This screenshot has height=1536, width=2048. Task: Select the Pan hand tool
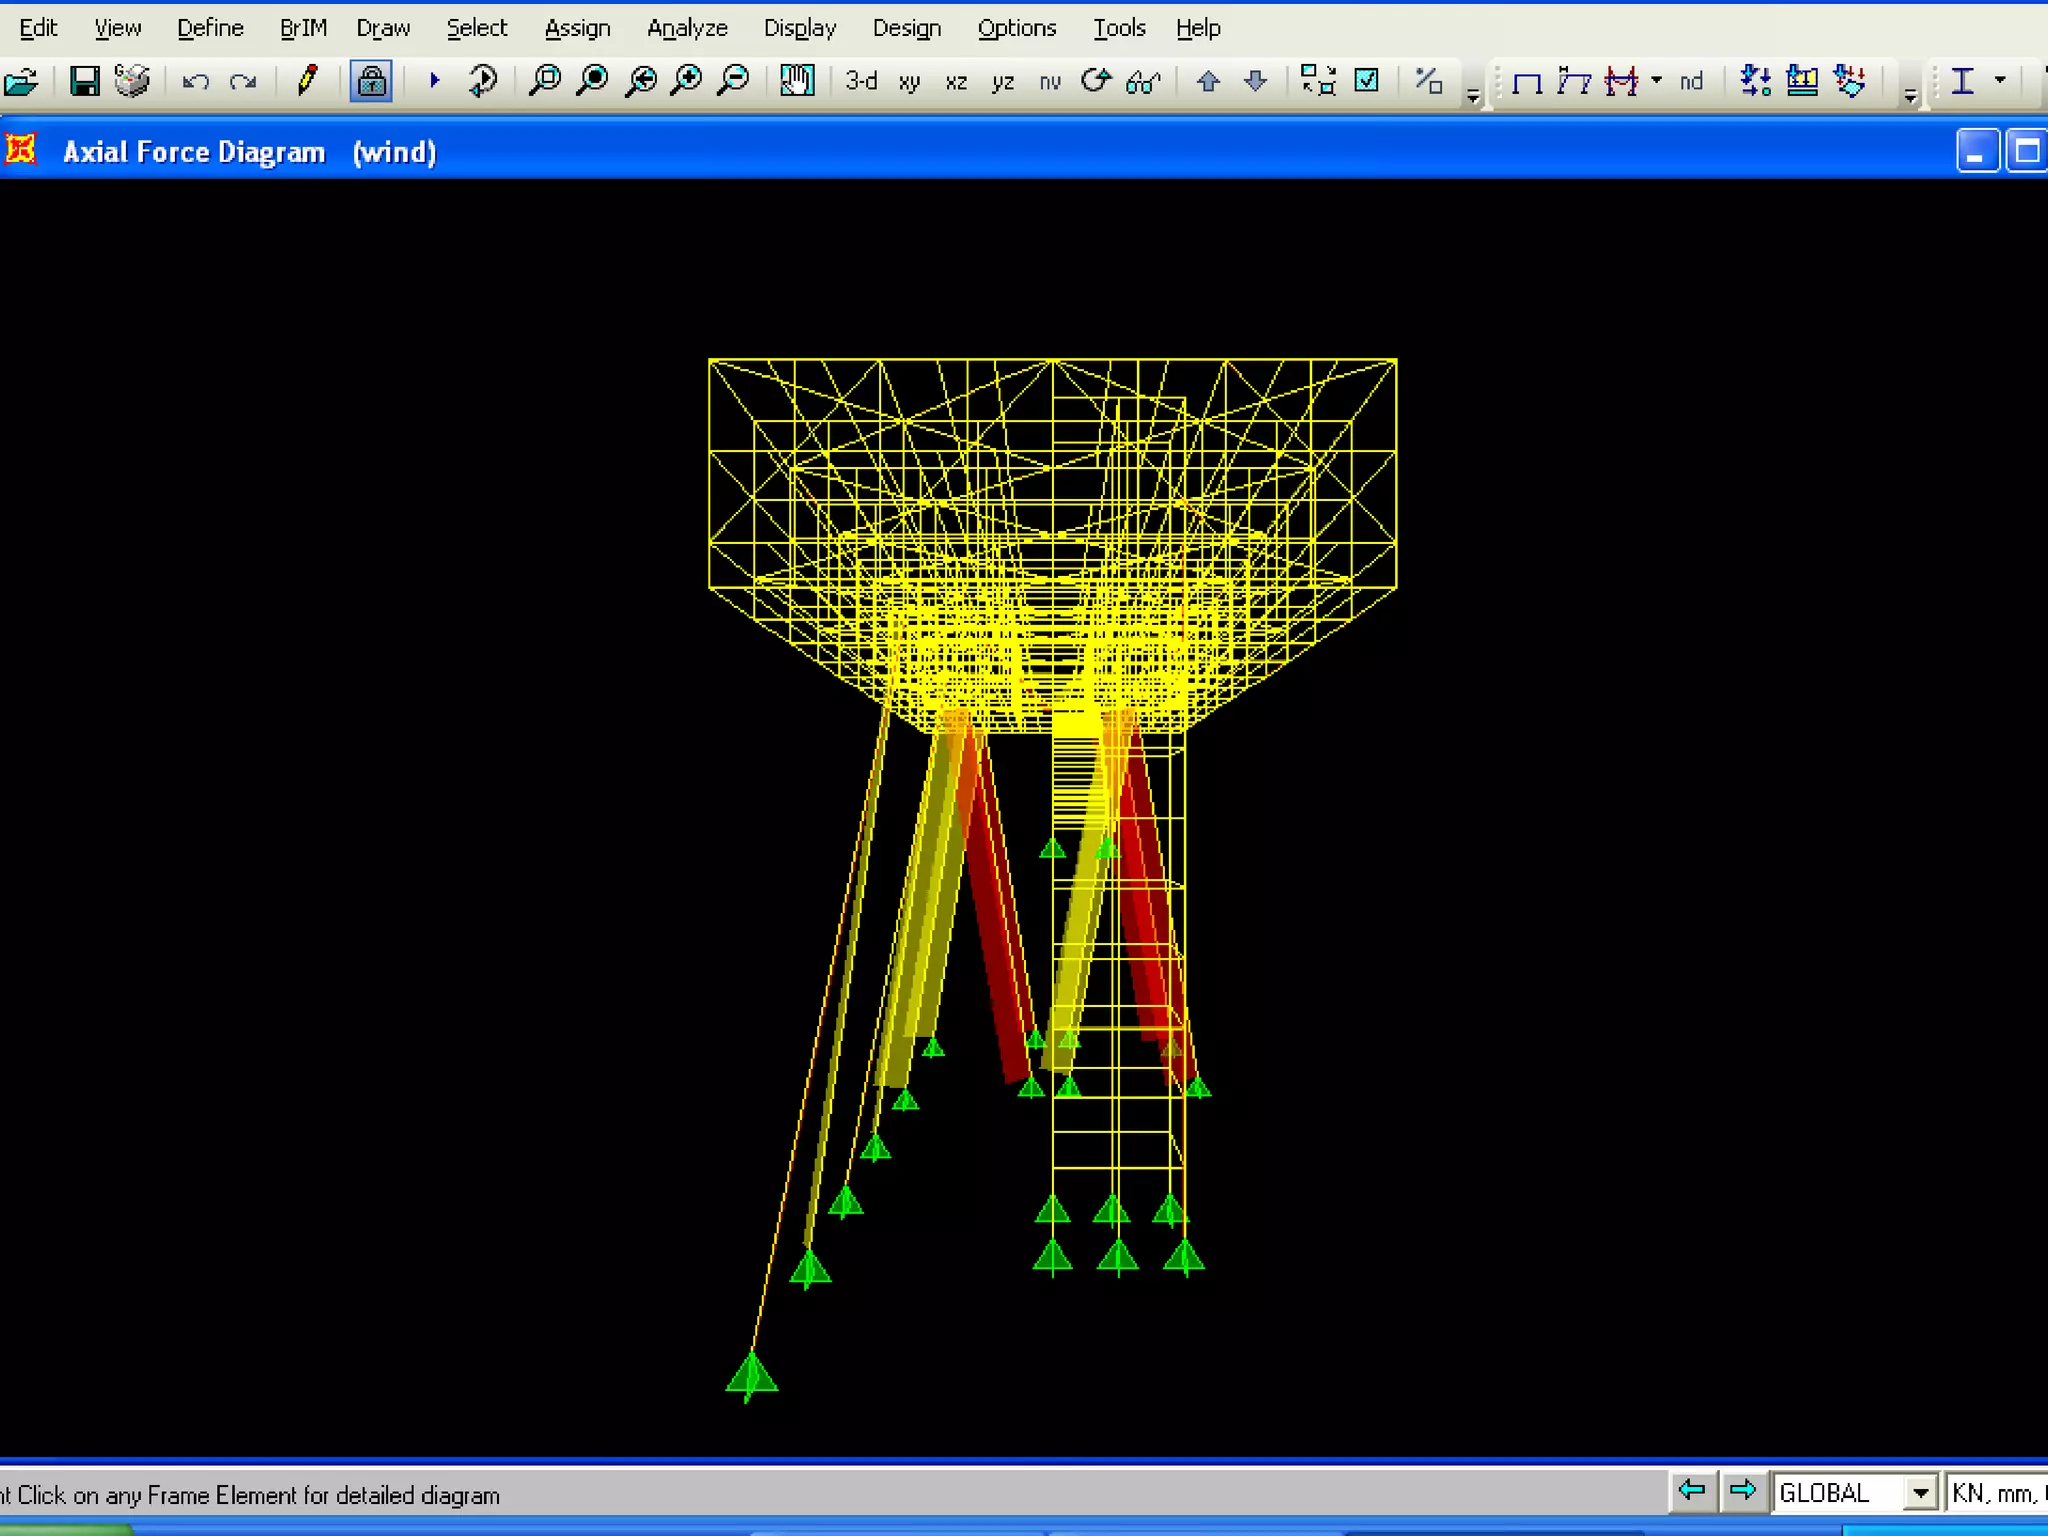pos(797,81)
